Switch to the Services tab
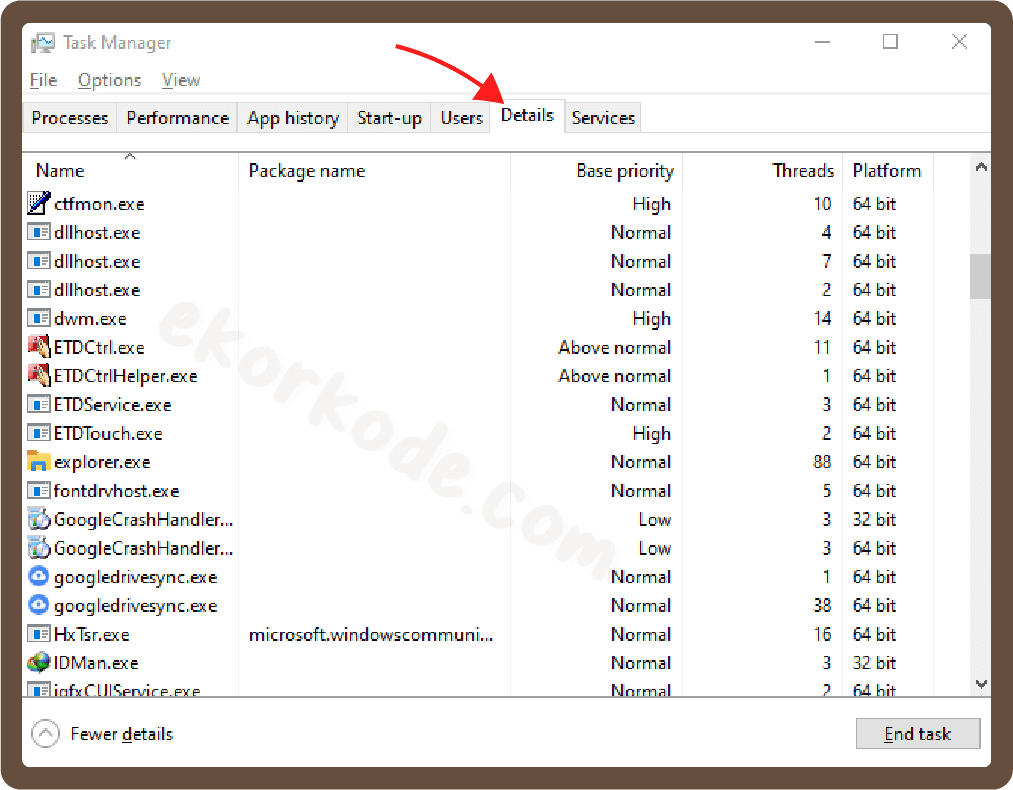The height and width of the screenshot is (790, 1013). 603,118
